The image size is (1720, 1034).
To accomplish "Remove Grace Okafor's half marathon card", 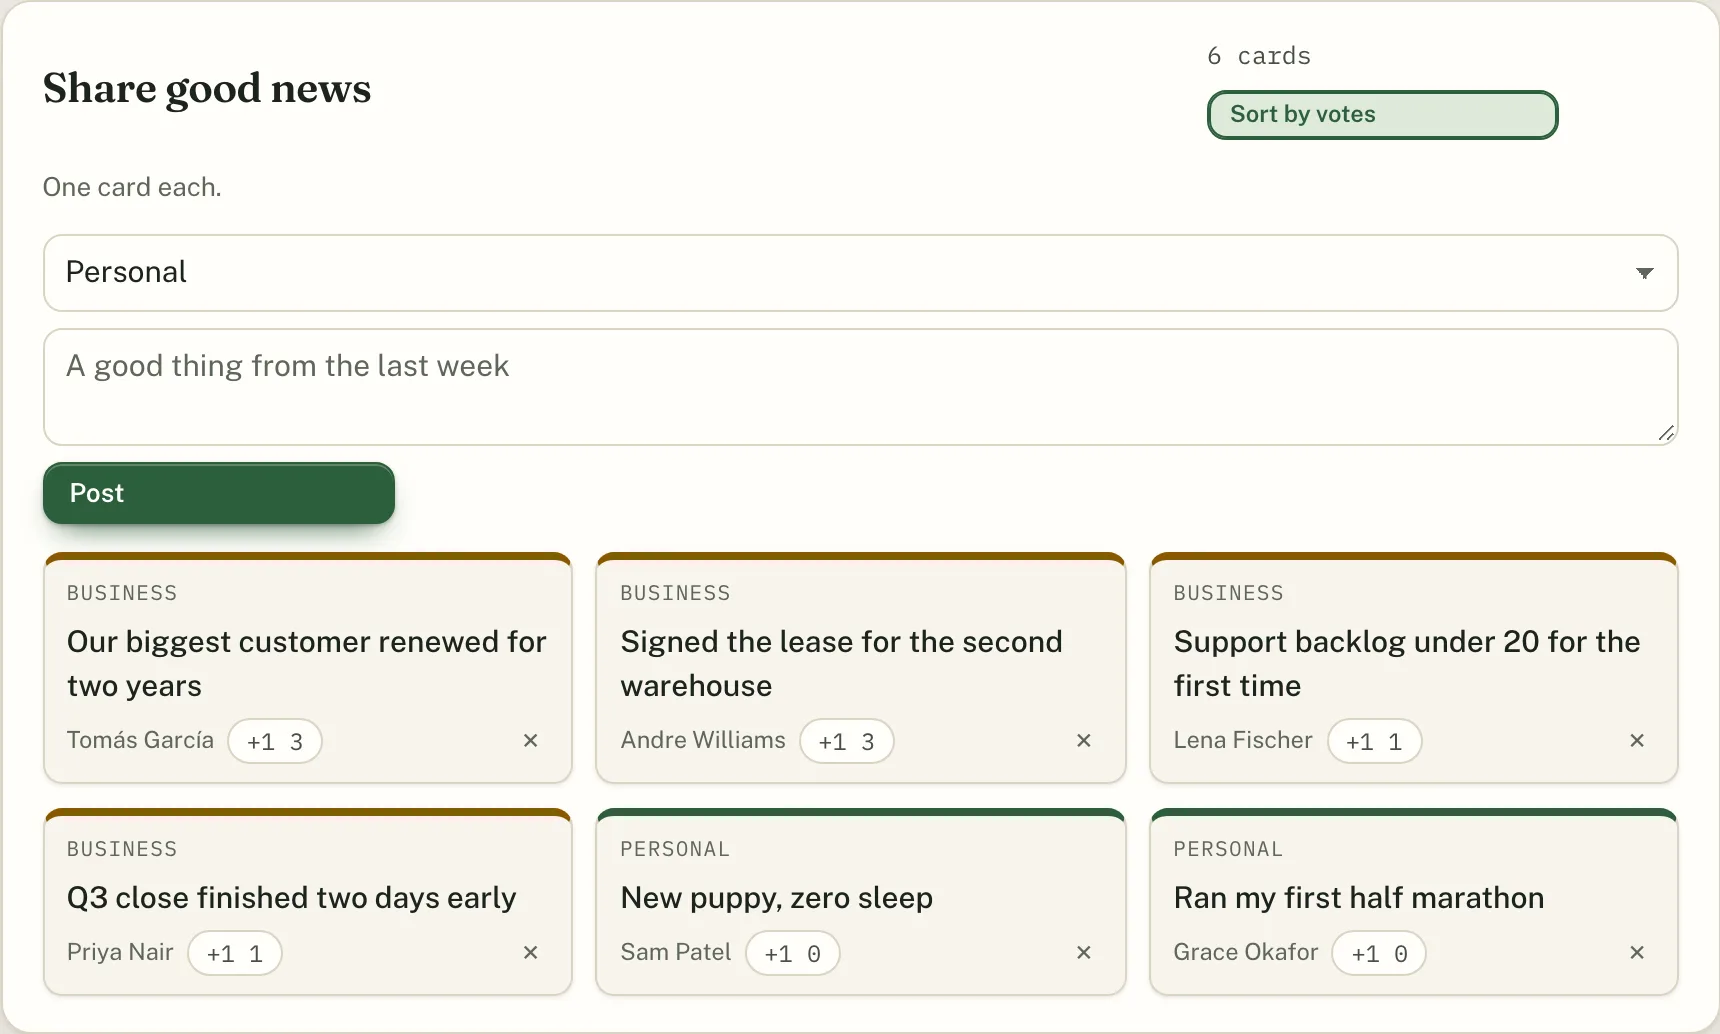I will tap(1637, 953).
